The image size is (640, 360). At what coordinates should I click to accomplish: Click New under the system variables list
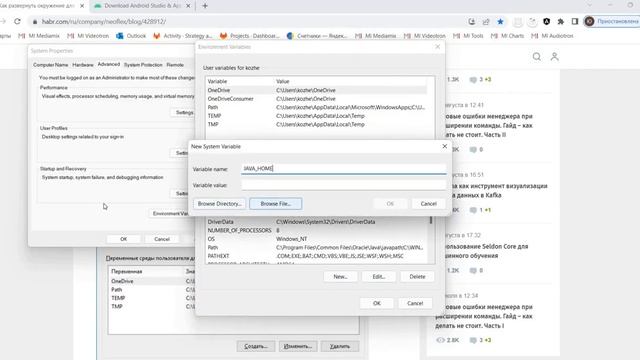click(x=340, y=277)
